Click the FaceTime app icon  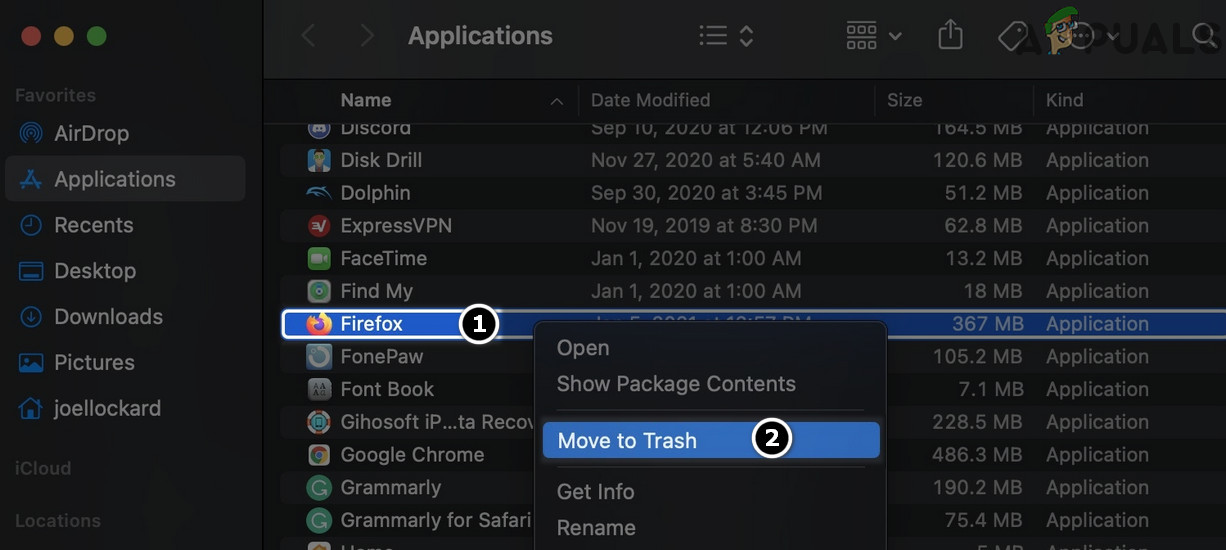pos(319,258)
